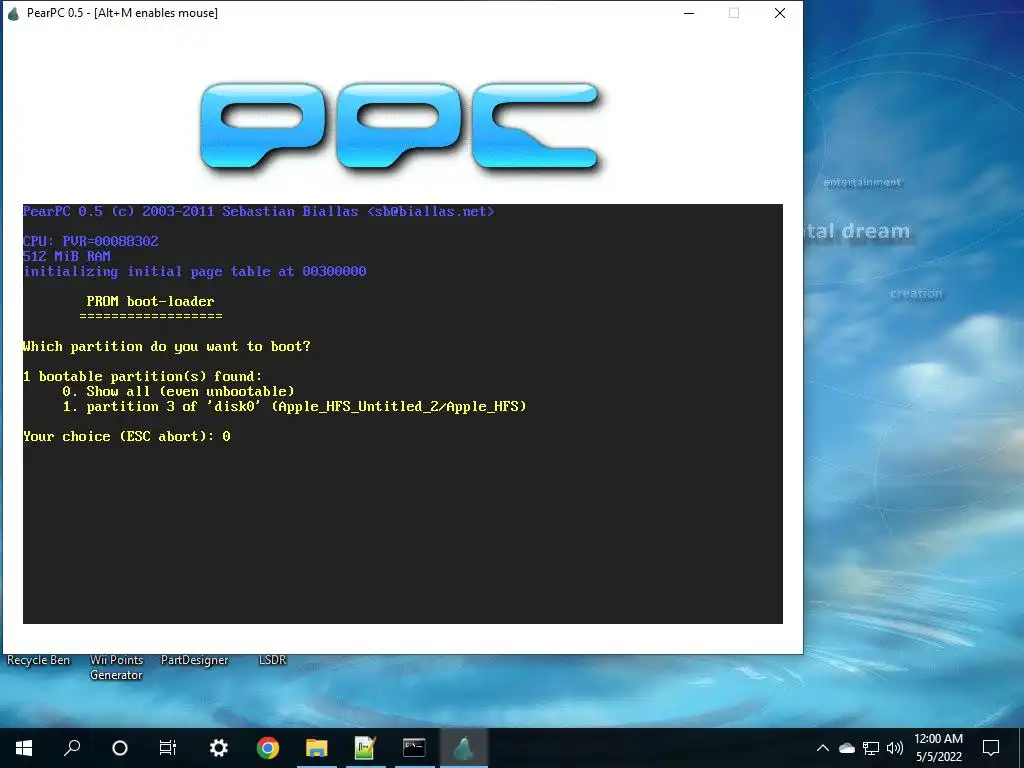Viewport: 1024px width, 768px height.
Task: Click the 'Your choice (ESC abort)' prompt line
Action: click(127, 436)
